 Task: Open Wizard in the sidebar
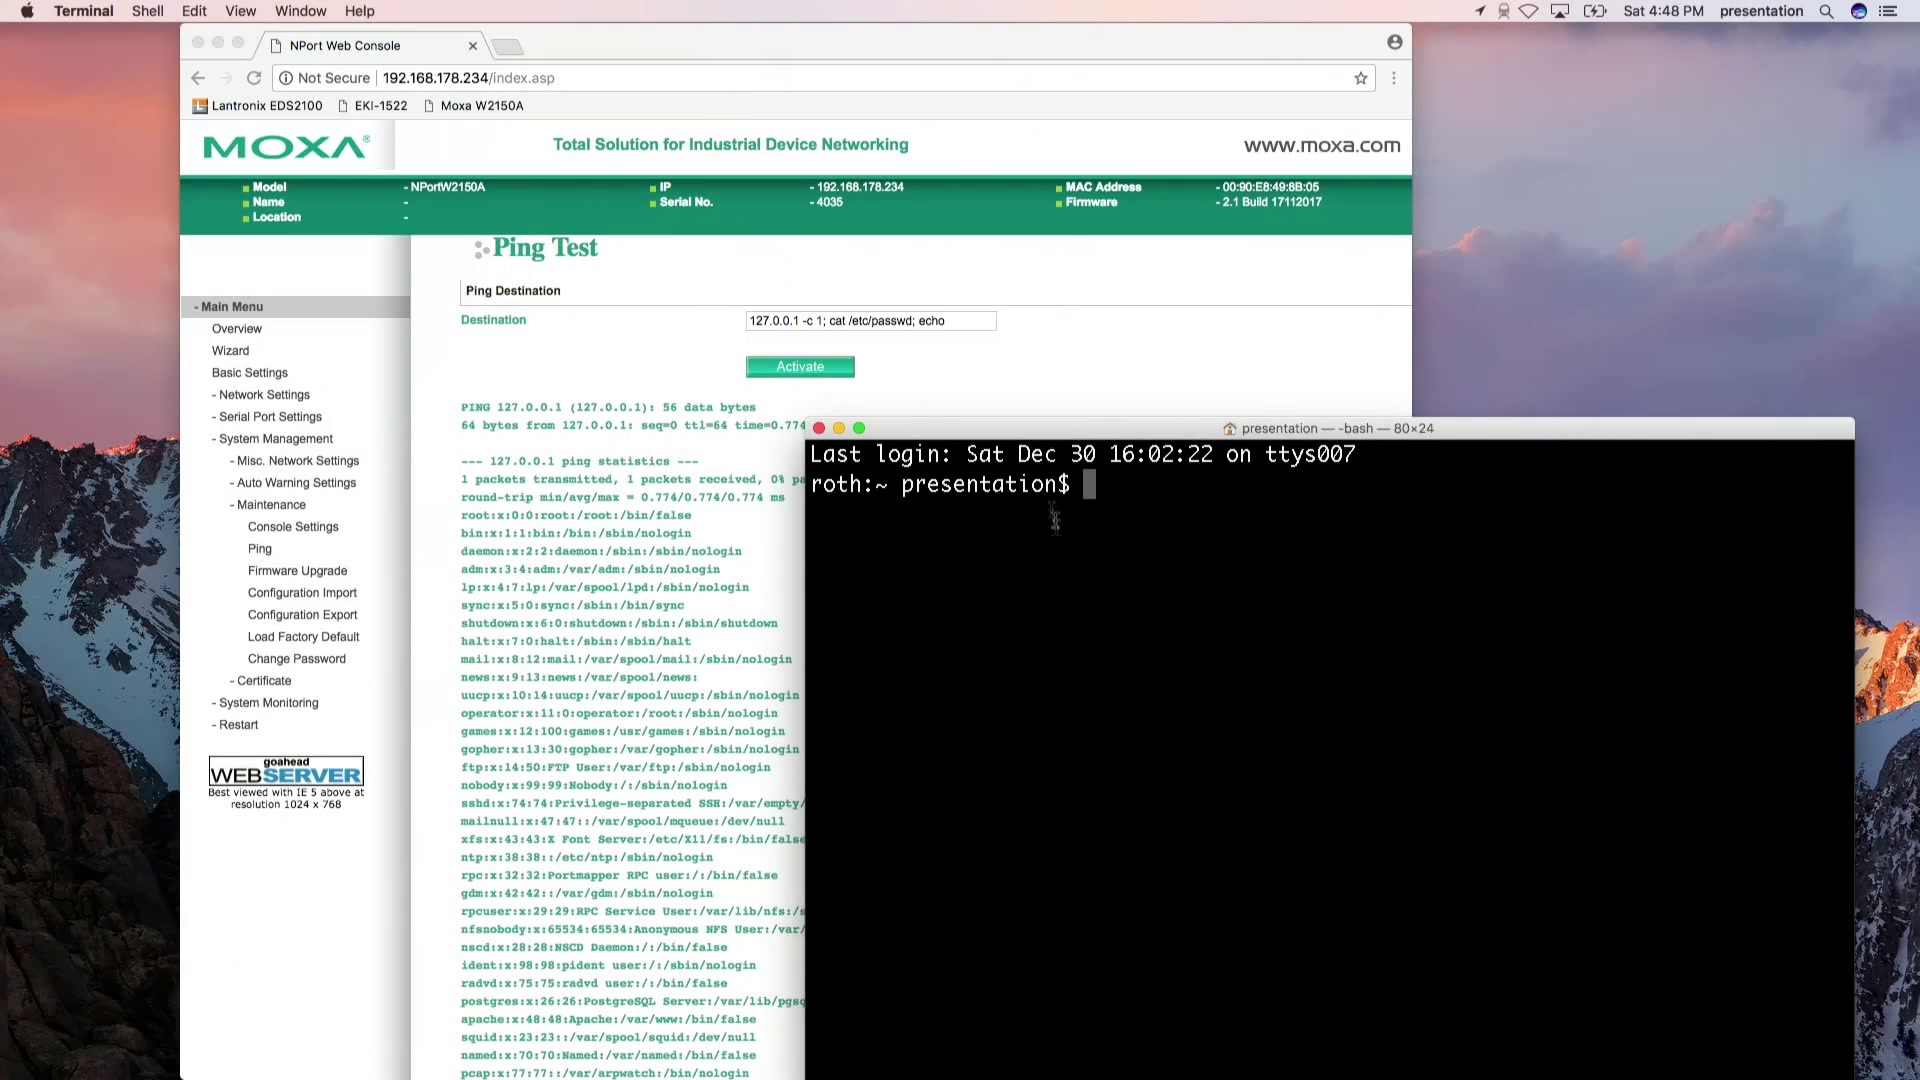click(x=231, y=351)
